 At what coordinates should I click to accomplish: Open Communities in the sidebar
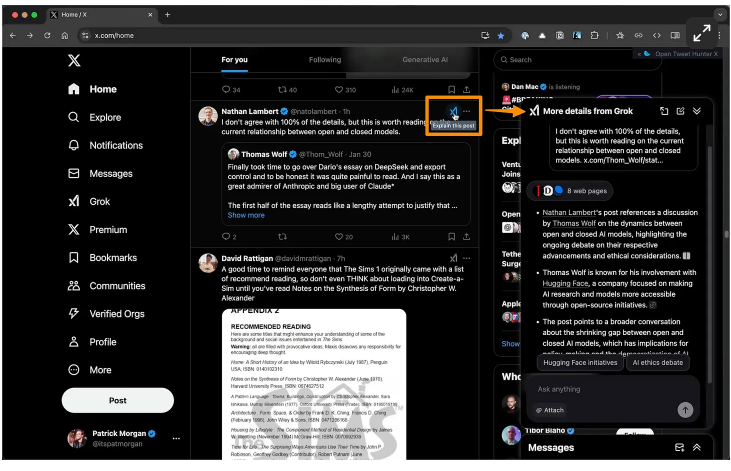106,286
